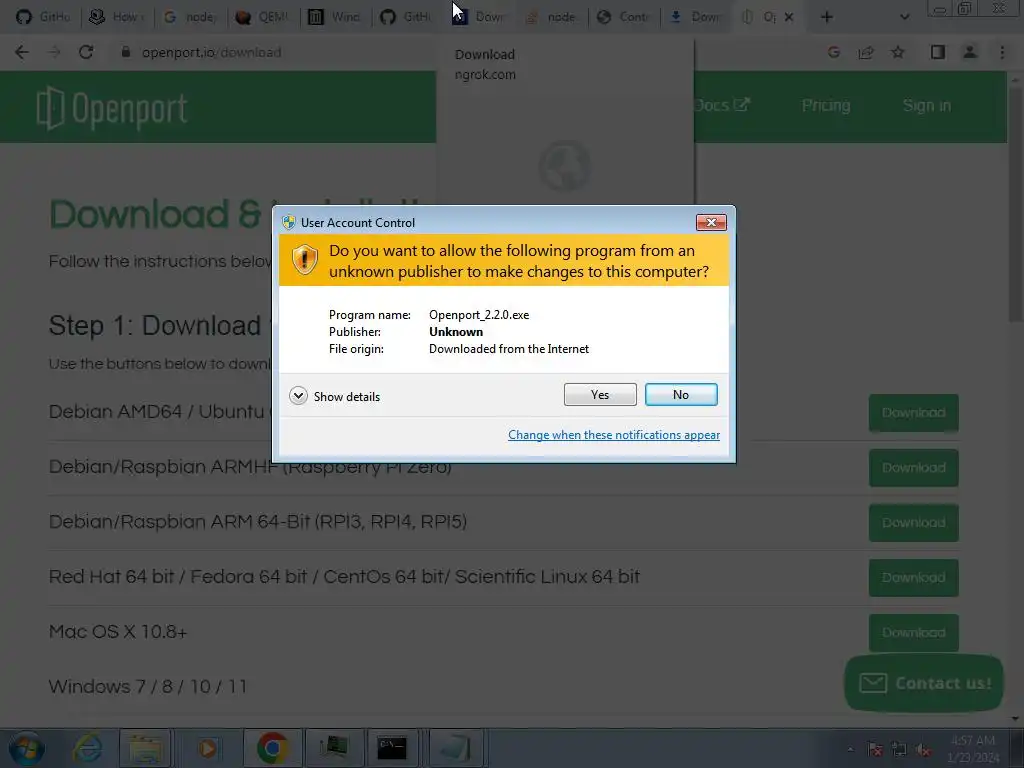The height and width of the screenshot is (768, 1024).
Task: Click the Google icon in address bar
Action: click(833, 52)
